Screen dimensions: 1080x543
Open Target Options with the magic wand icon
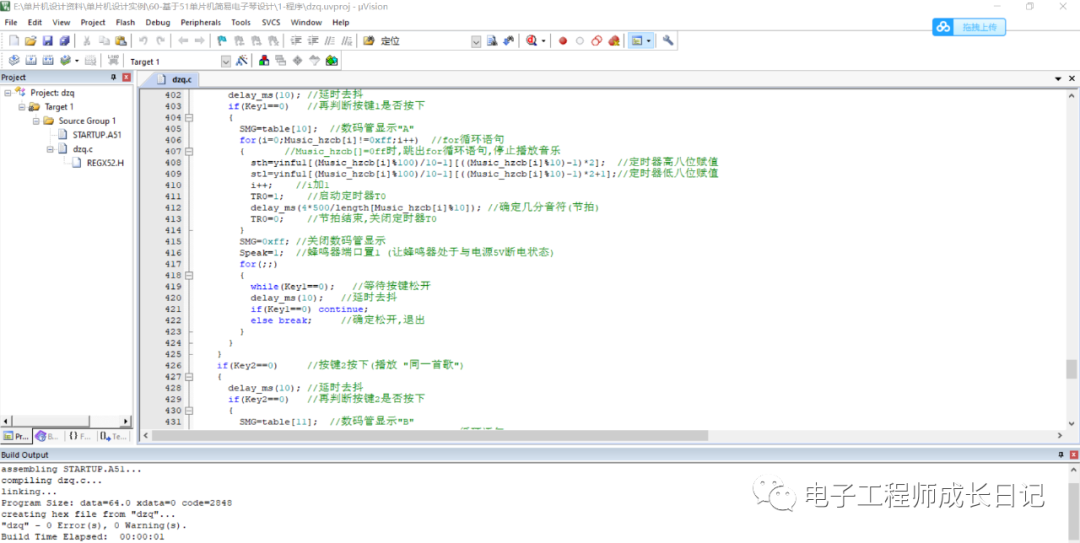pyautogui.click(x=240, y=61)
